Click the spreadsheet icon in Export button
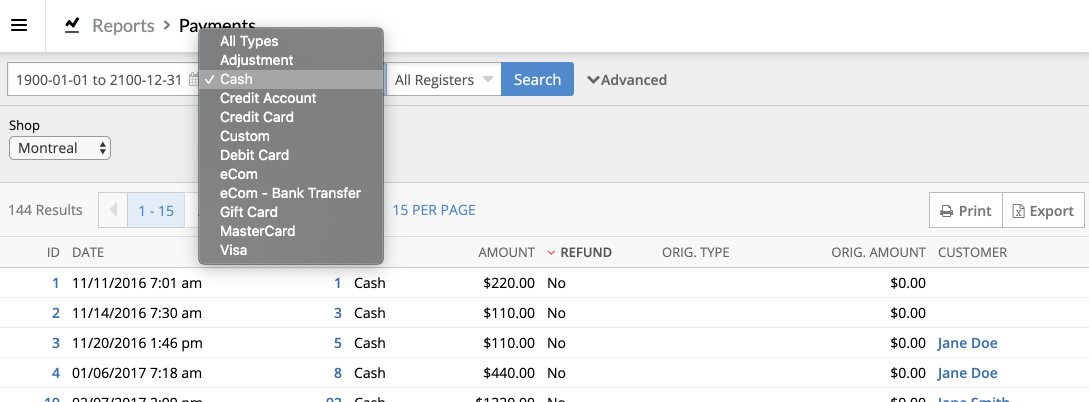 click(x=1018, y=211)
